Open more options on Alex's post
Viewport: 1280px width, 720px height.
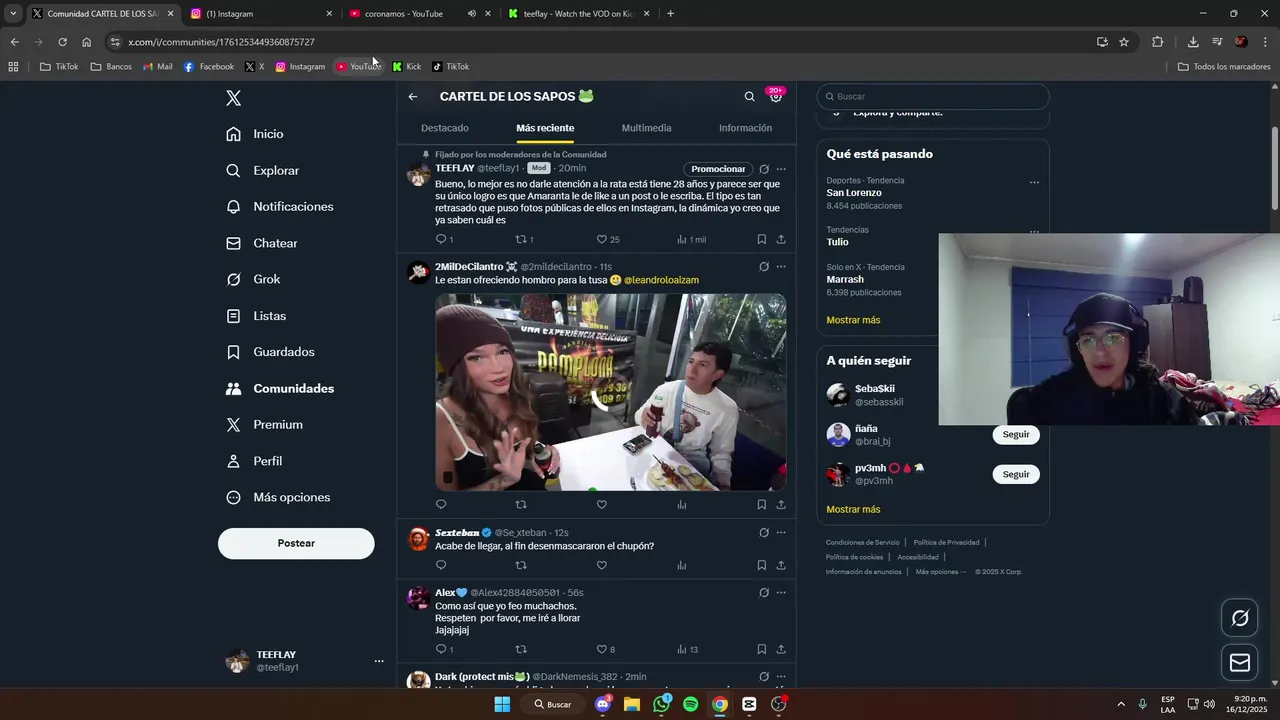pyautogui.click(x=781, y=593)
